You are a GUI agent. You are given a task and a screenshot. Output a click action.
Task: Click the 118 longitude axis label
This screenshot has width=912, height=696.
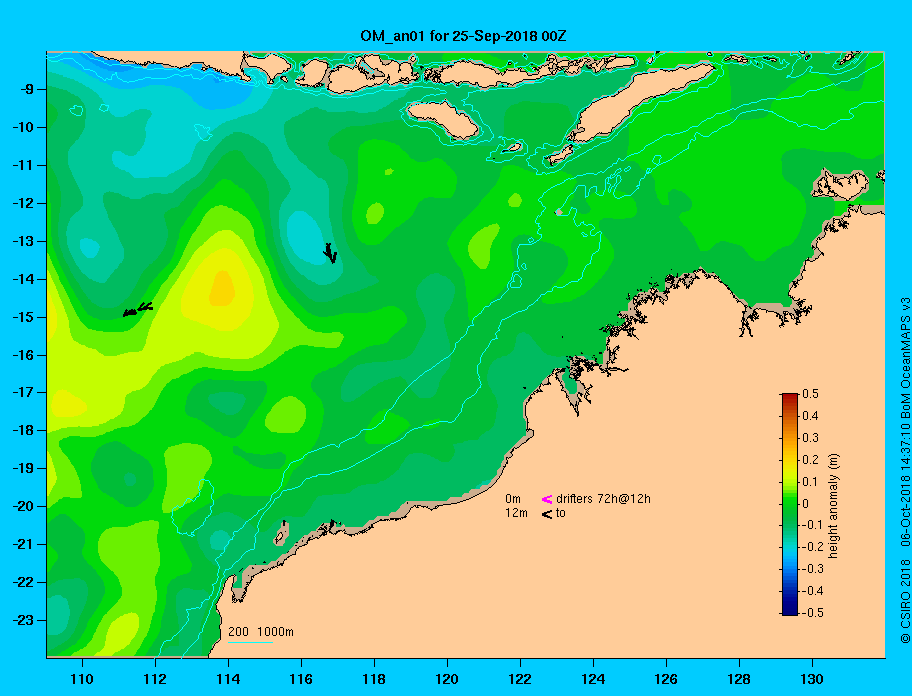(374, 679)
